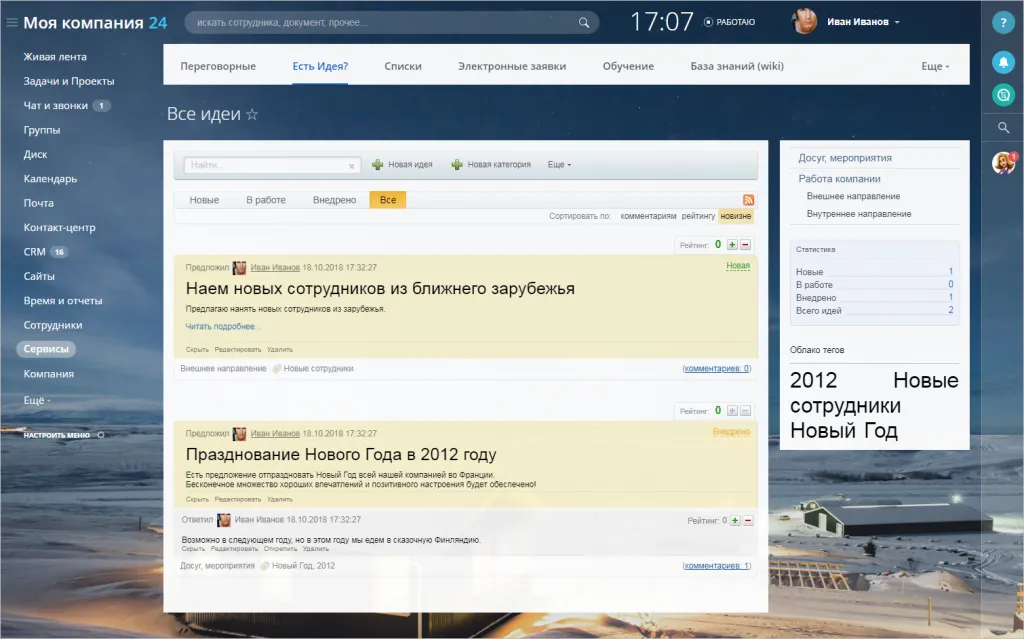This screenshot has height=639, width=1024.
Task: Click the search magnifier in the top search bar
Action: [584, 23]
